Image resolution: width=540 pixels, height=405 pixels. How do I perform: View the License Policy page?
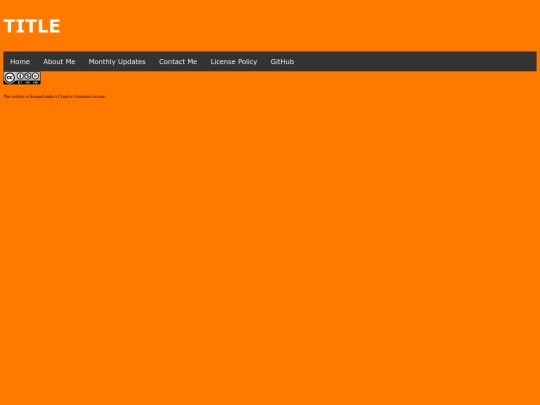234,62
